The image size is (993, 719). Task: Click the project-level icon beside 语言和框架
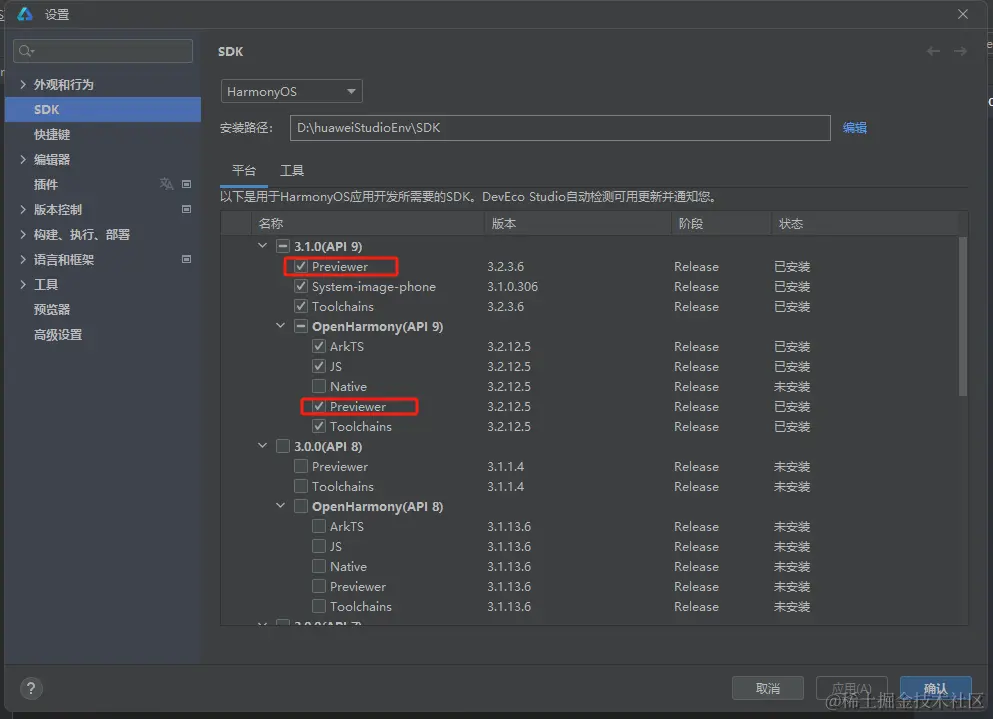coord(186,259)
